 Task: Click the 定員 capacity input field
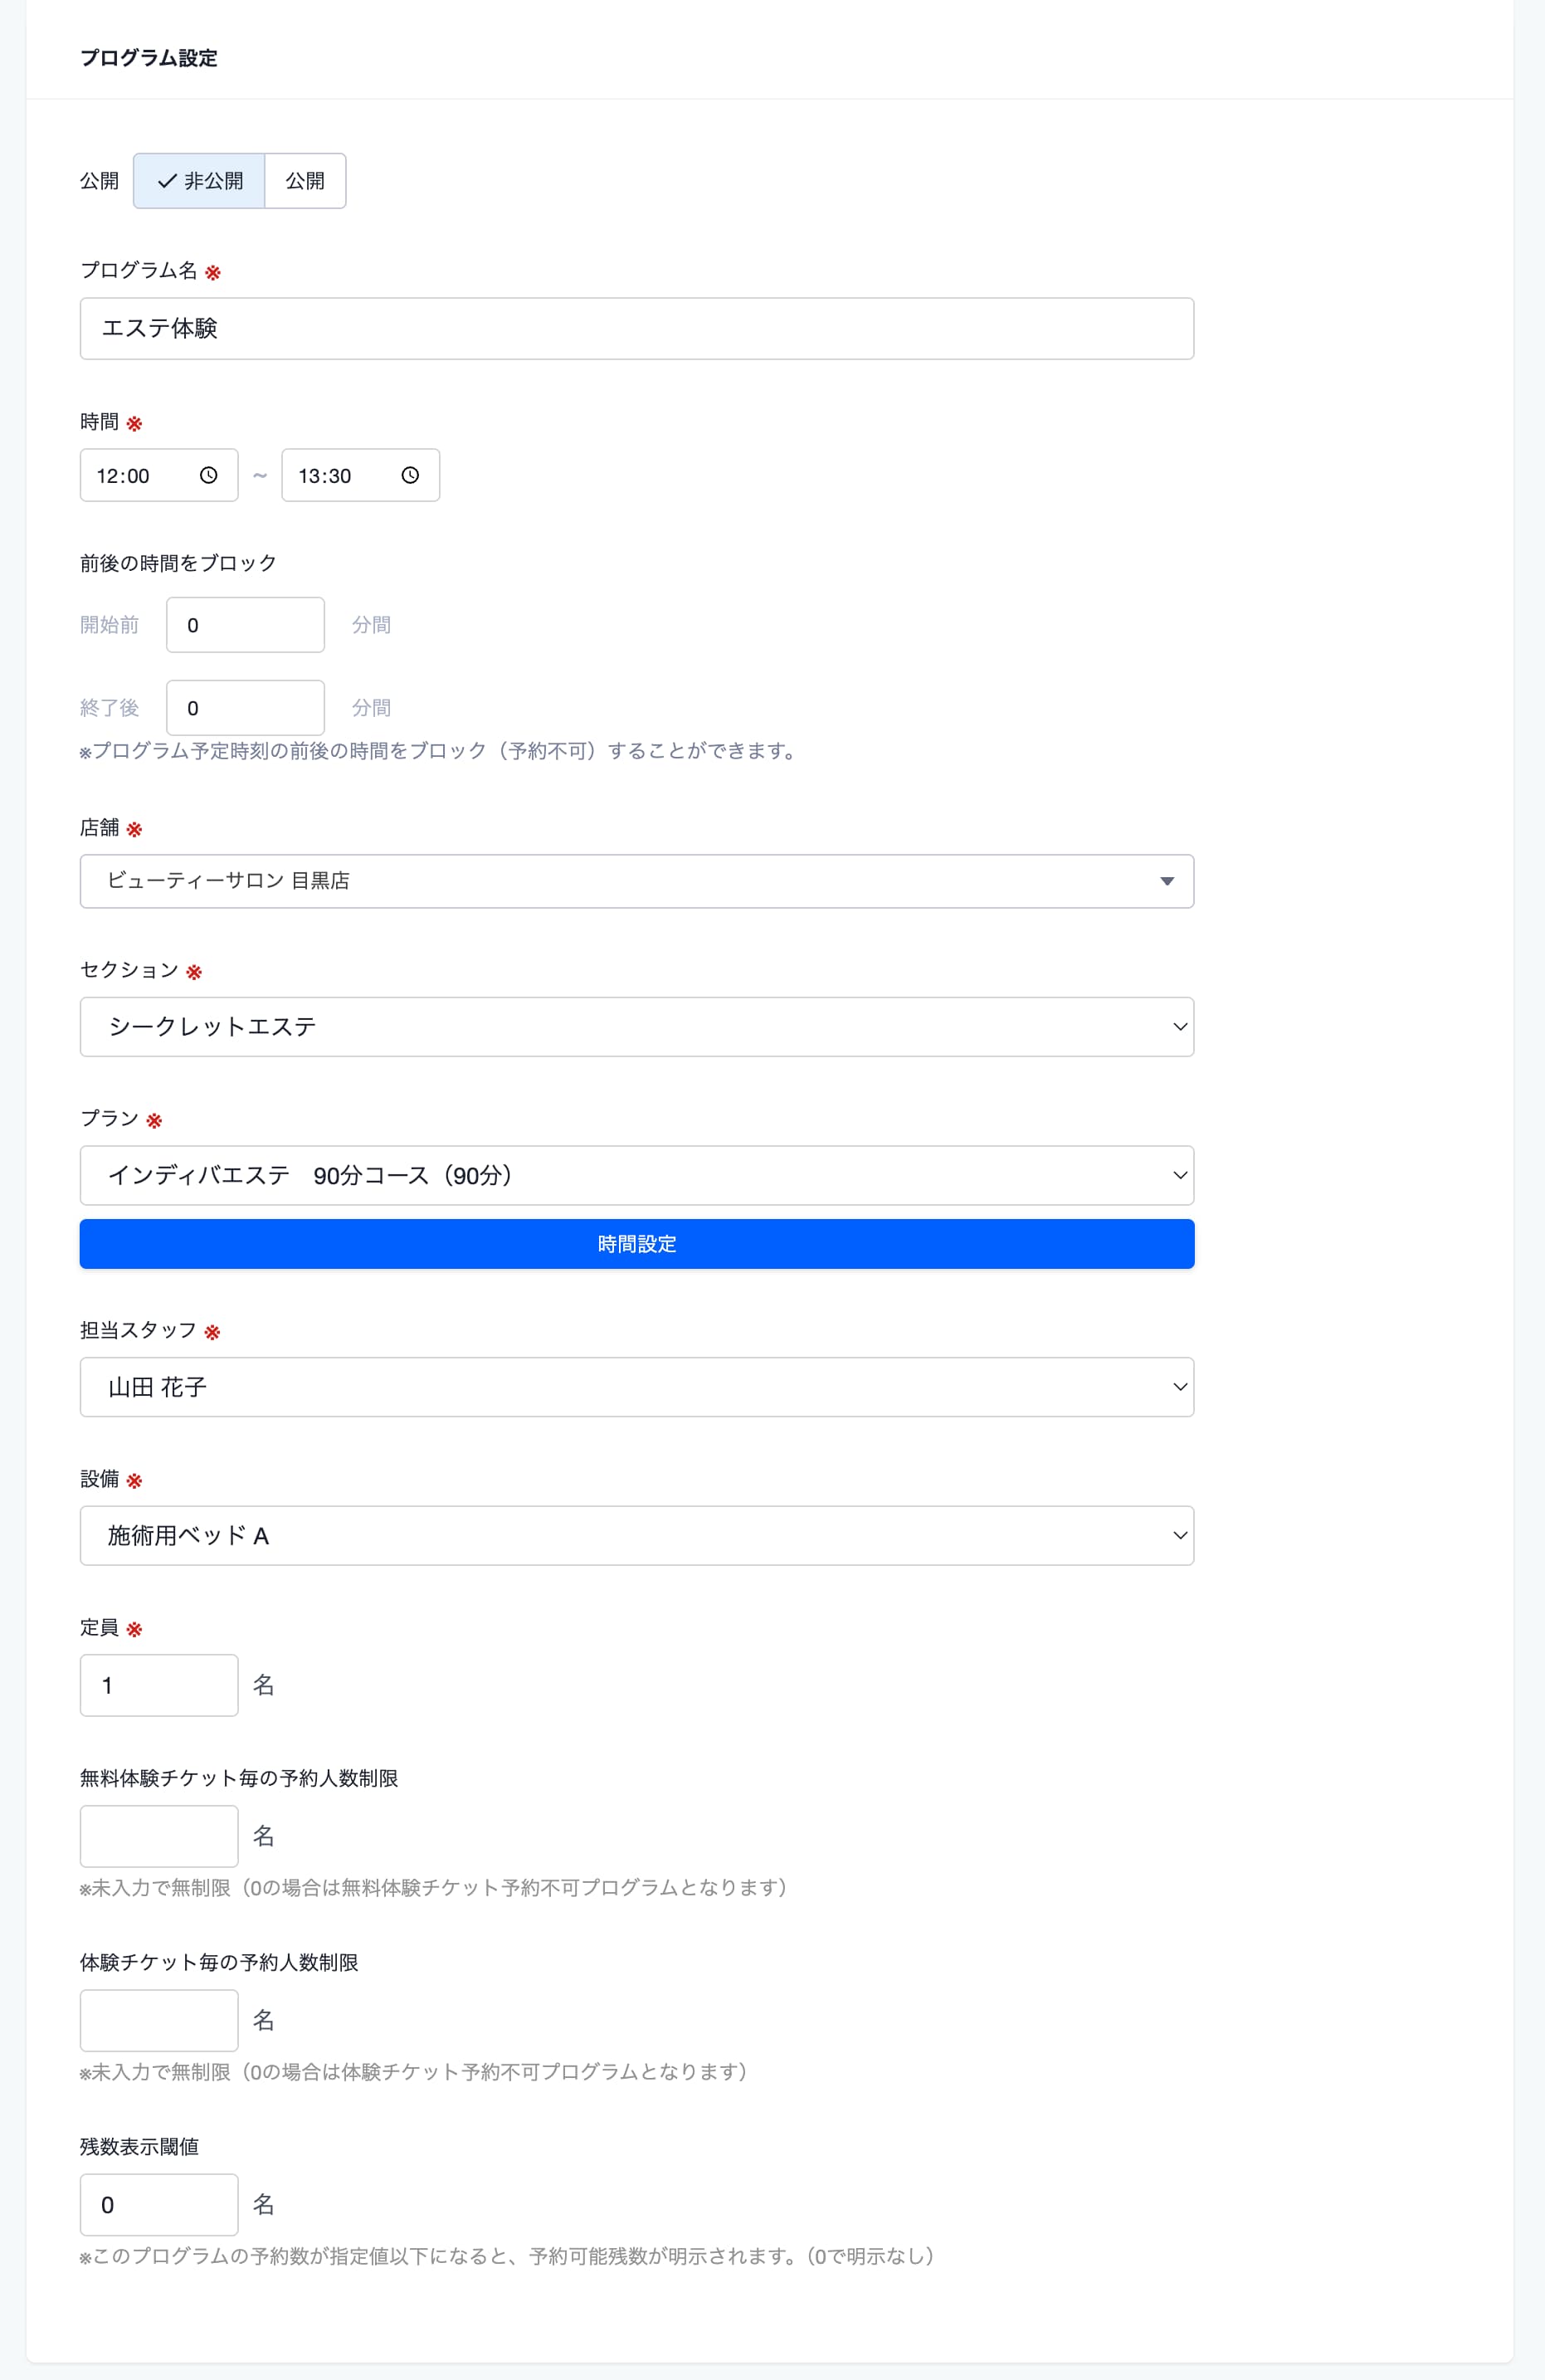159,1685
